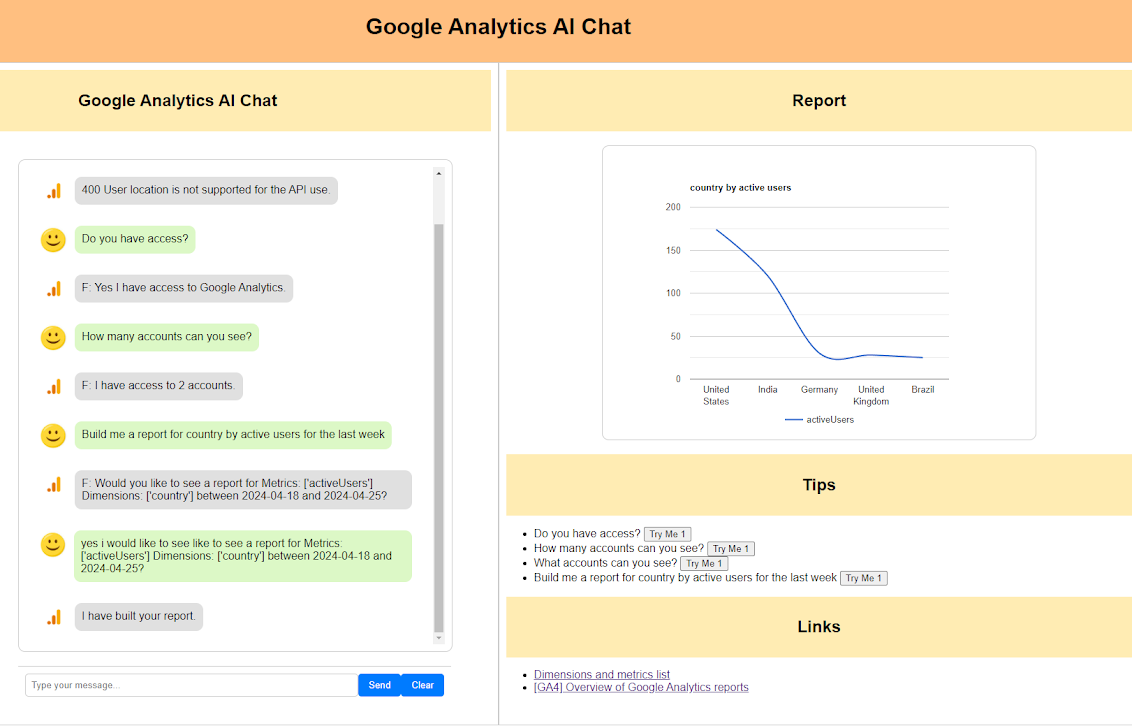Click the '200' y-axis value on chart

(673, 207)
